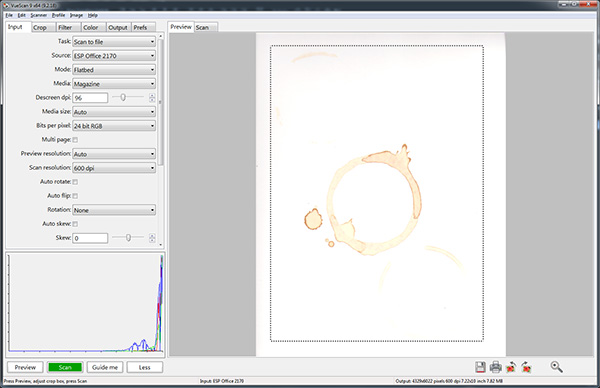Rotate the image left with the toolbar icon
600x388 pixels.
[511, 367]
